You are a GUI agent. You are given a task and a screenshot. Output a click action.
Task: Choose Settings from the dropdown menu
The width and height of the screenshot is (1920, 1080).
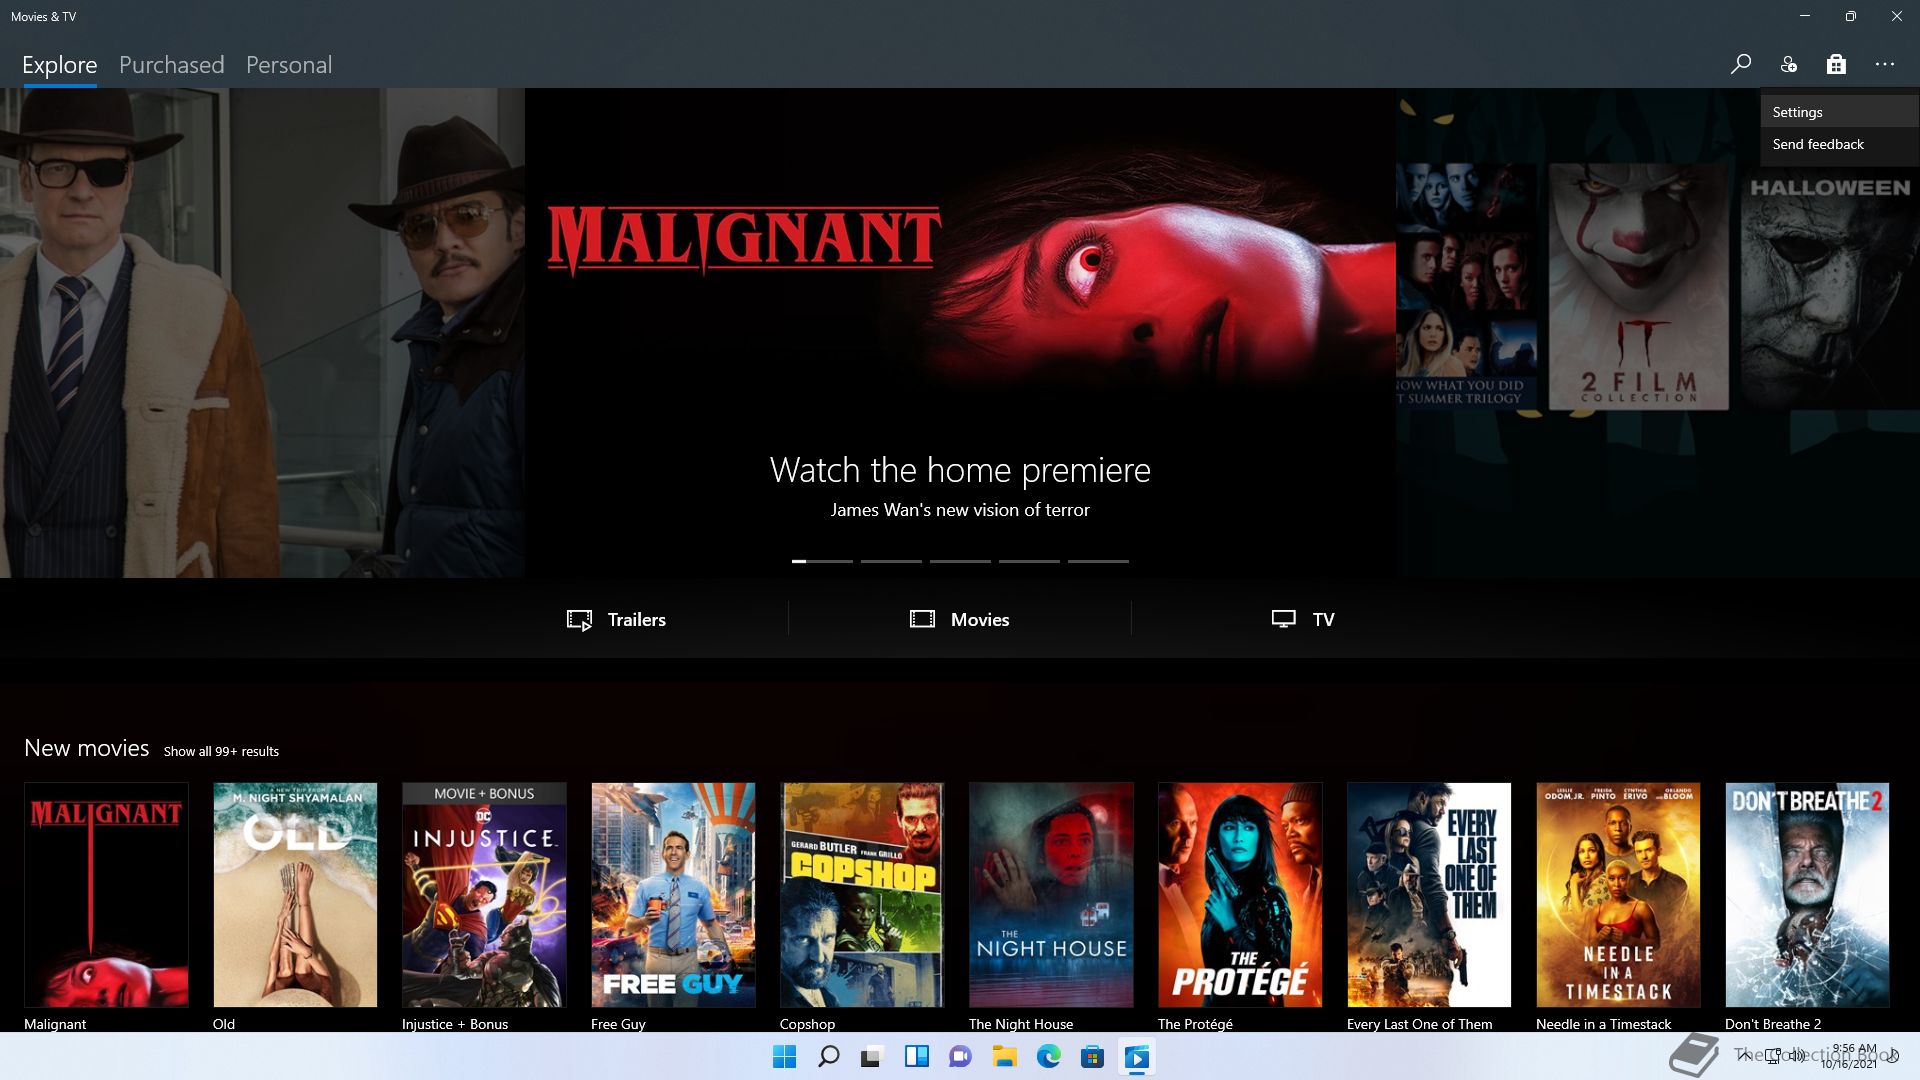point(1839,112)
